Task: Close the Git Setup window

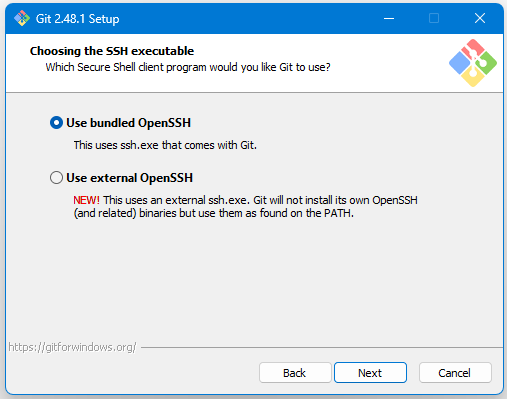Action: point(480,18)
